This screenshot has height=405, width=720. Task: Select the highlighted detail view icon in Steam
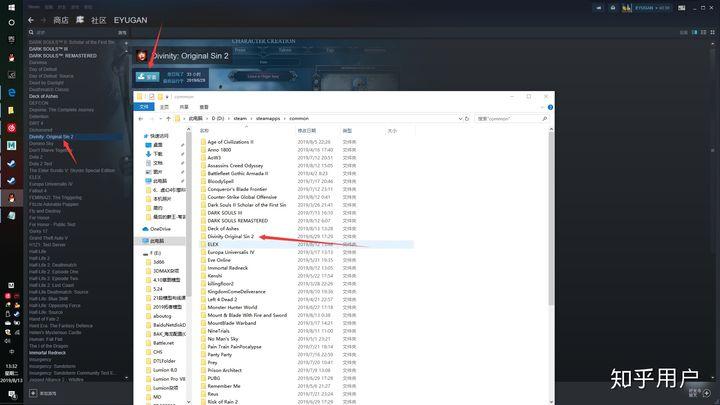(x=695, y=32)
